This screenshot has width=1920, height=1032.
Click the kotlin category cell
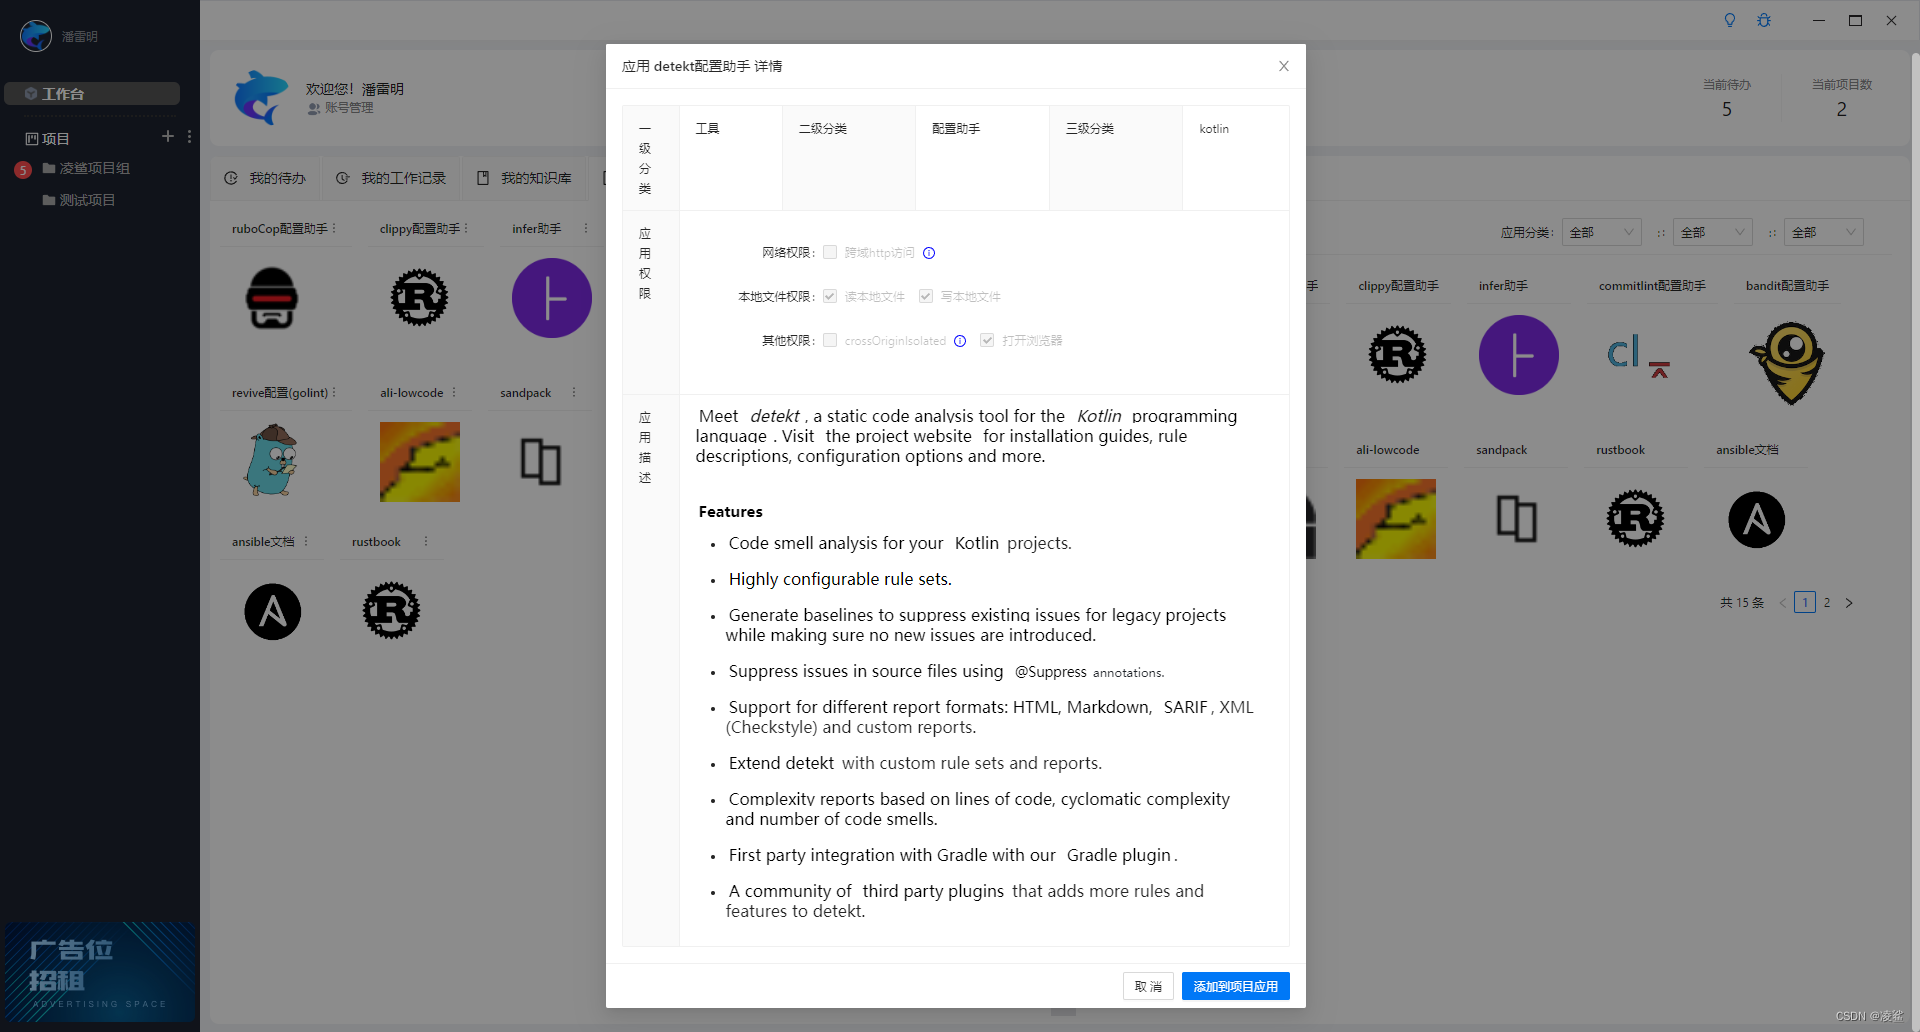1236,158
